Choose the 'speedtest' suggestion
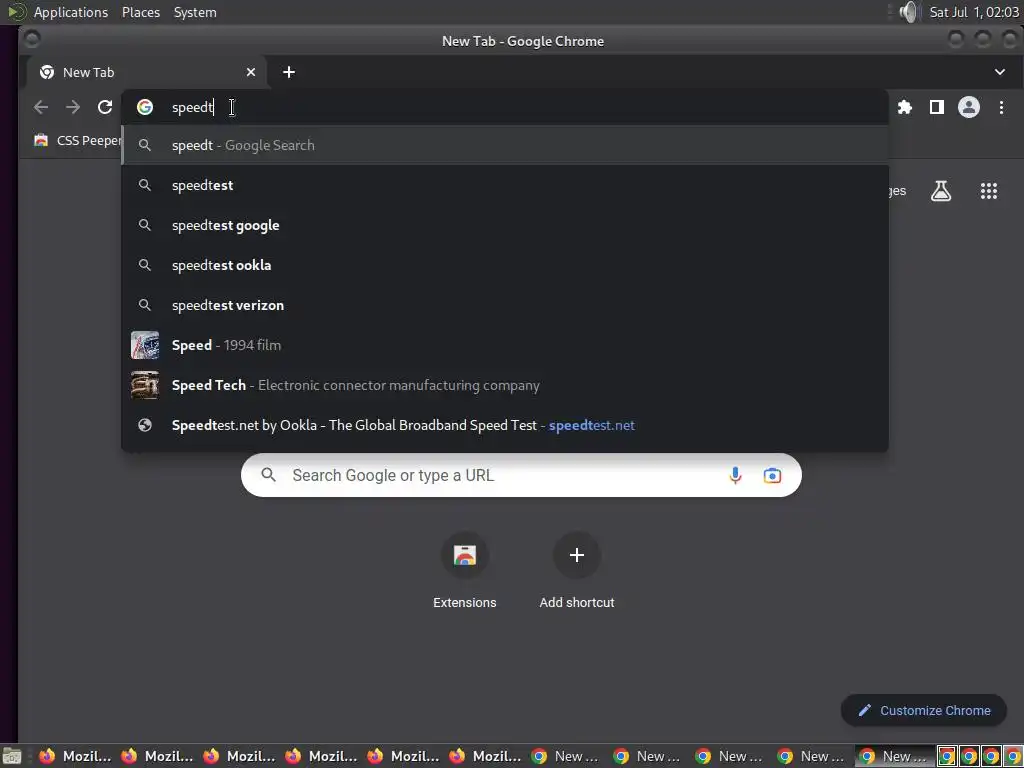 coord(504,185)
